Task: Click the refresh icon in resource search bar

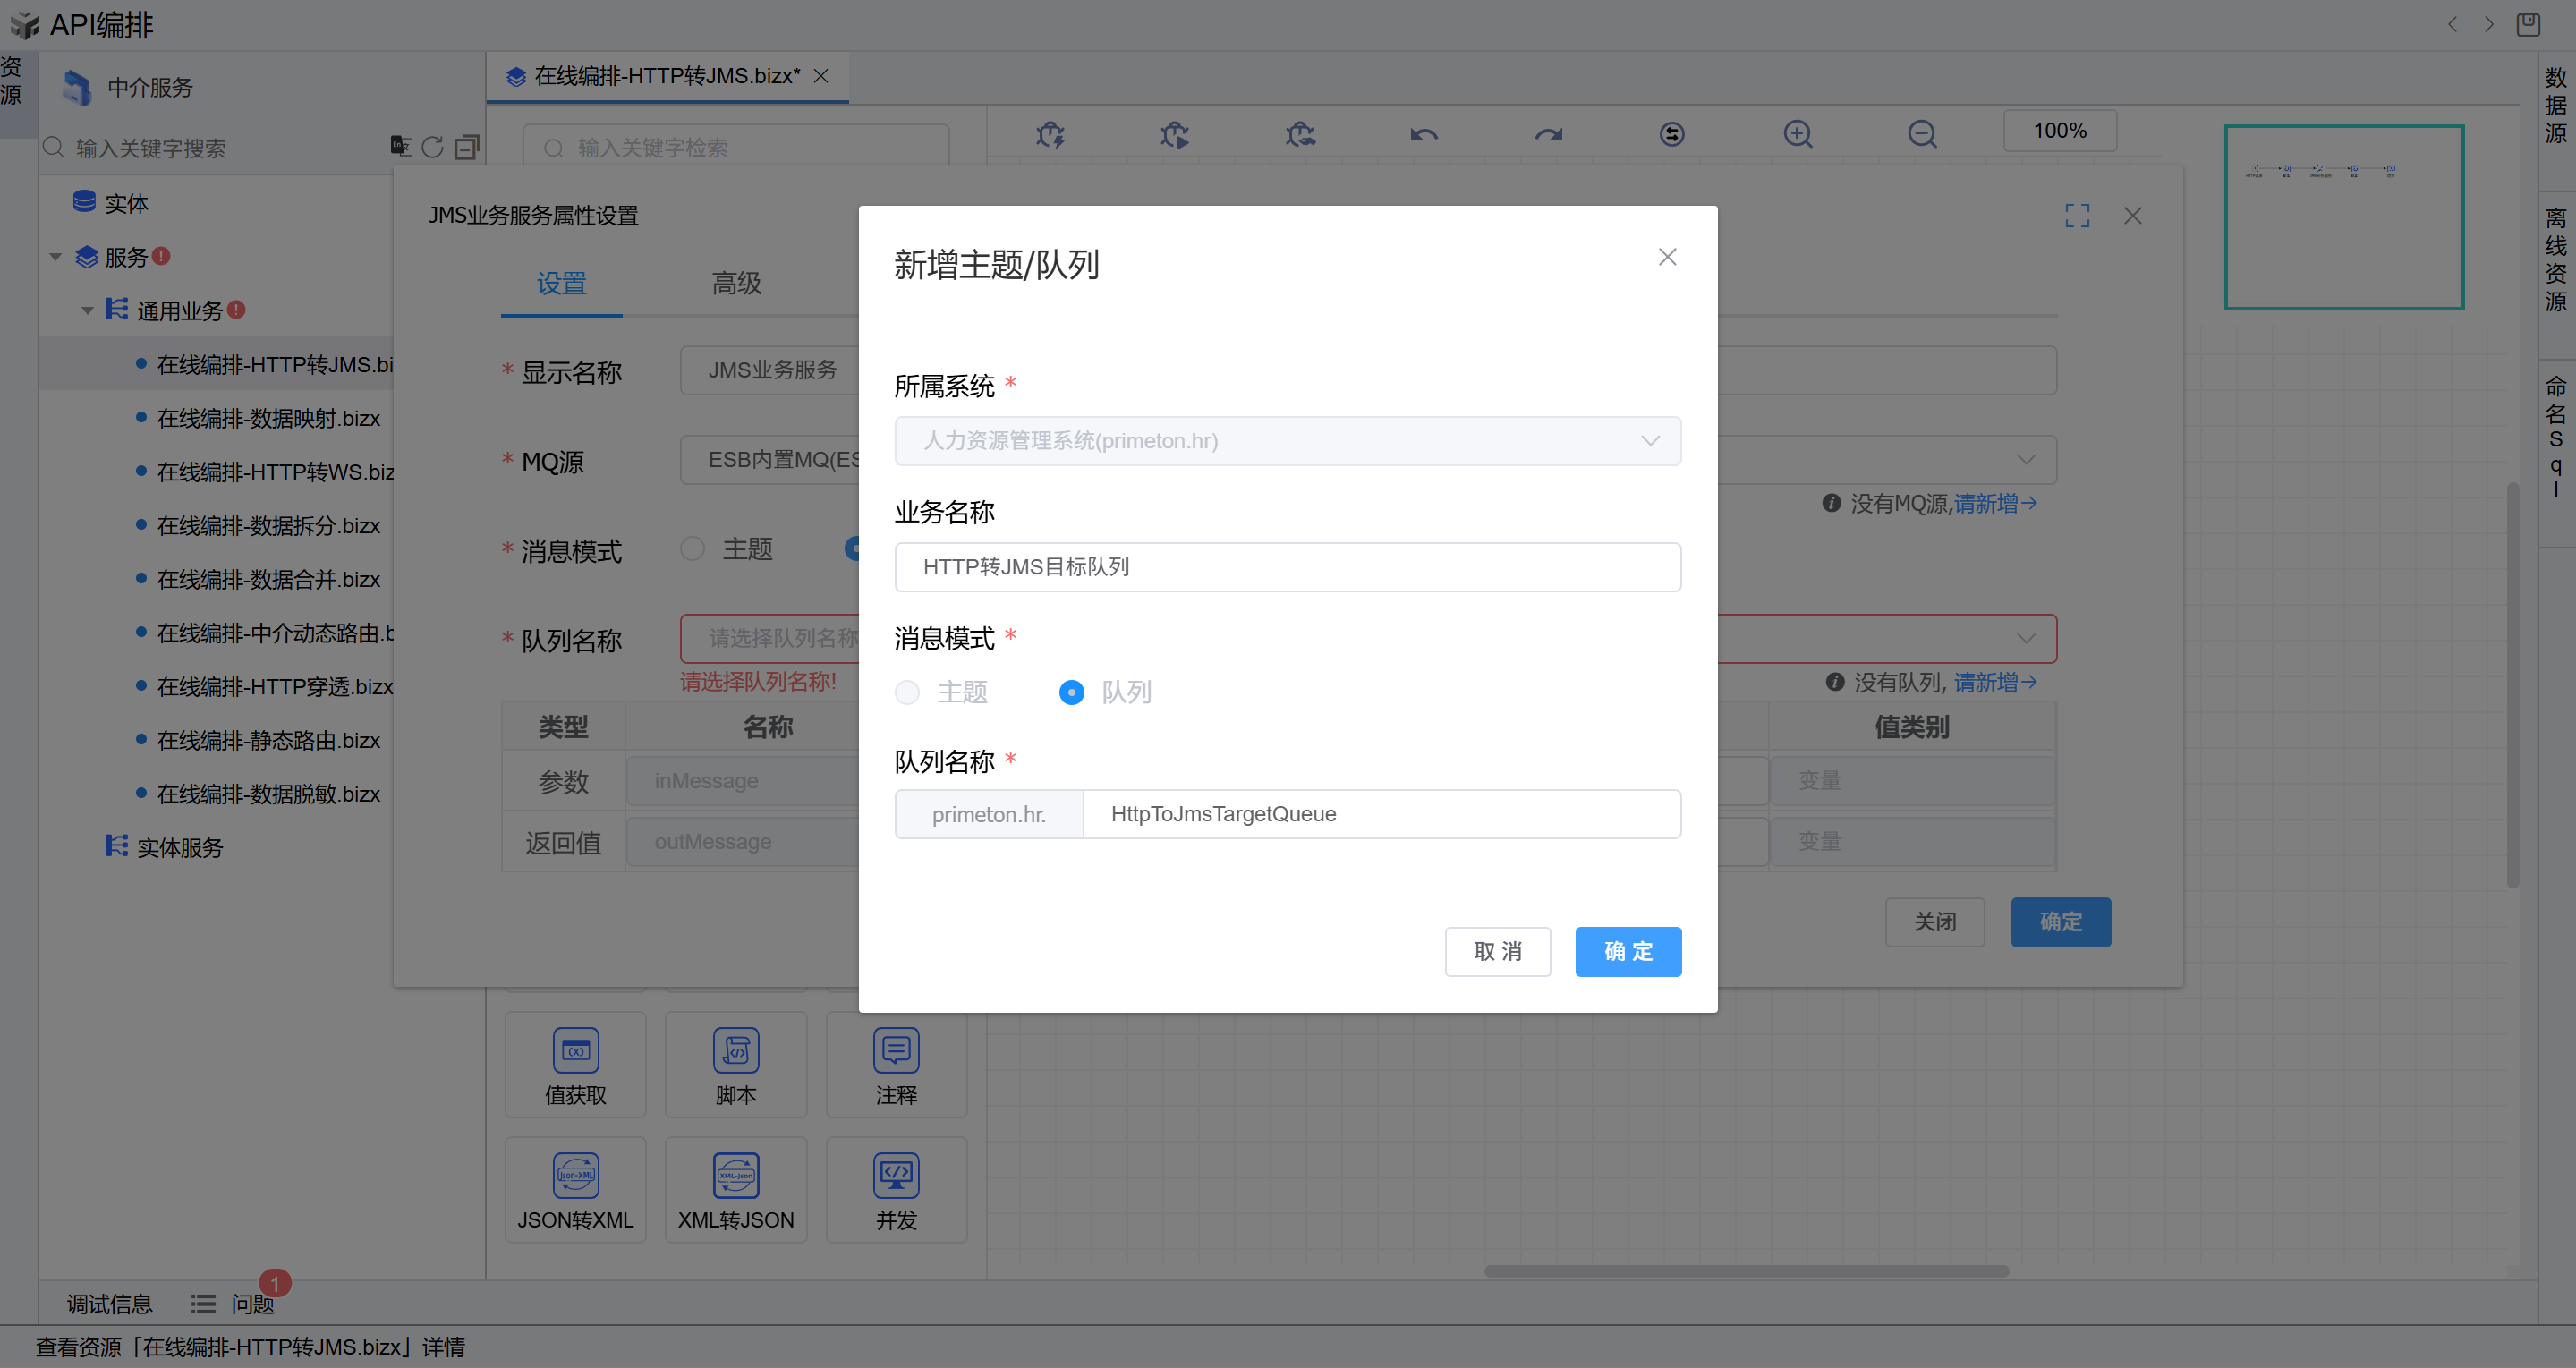Action: click(432, 147)
